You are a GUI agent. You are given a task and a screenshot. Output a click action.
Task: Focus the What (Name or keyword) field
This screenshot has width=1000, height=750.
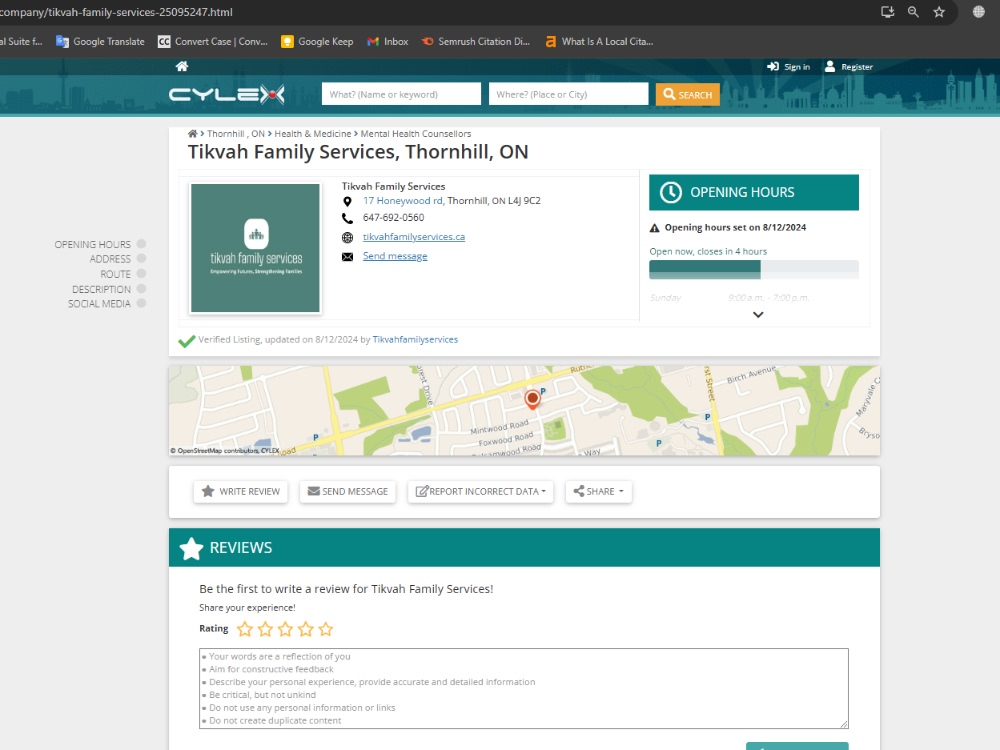[401, 94]
